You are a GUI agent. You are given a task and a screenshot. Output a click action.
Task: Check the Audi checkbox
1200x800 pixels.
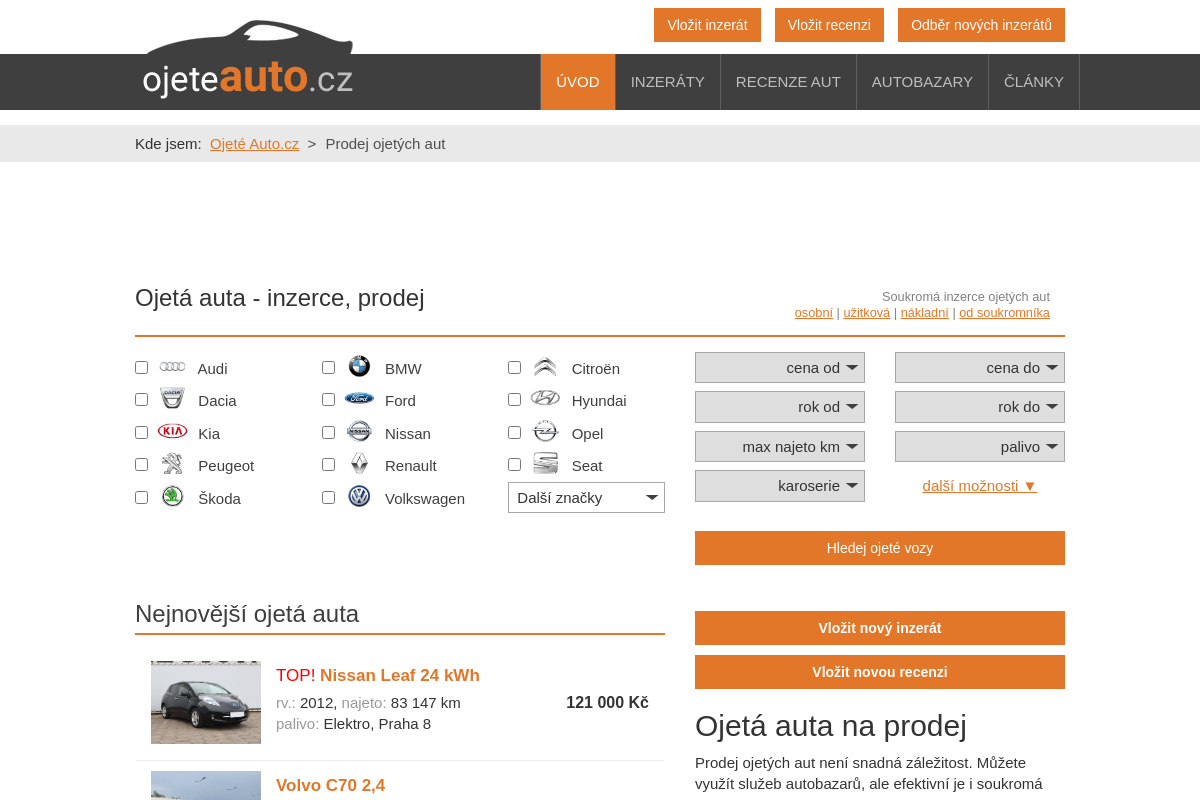pyautogui.click(x=141, y=367)
